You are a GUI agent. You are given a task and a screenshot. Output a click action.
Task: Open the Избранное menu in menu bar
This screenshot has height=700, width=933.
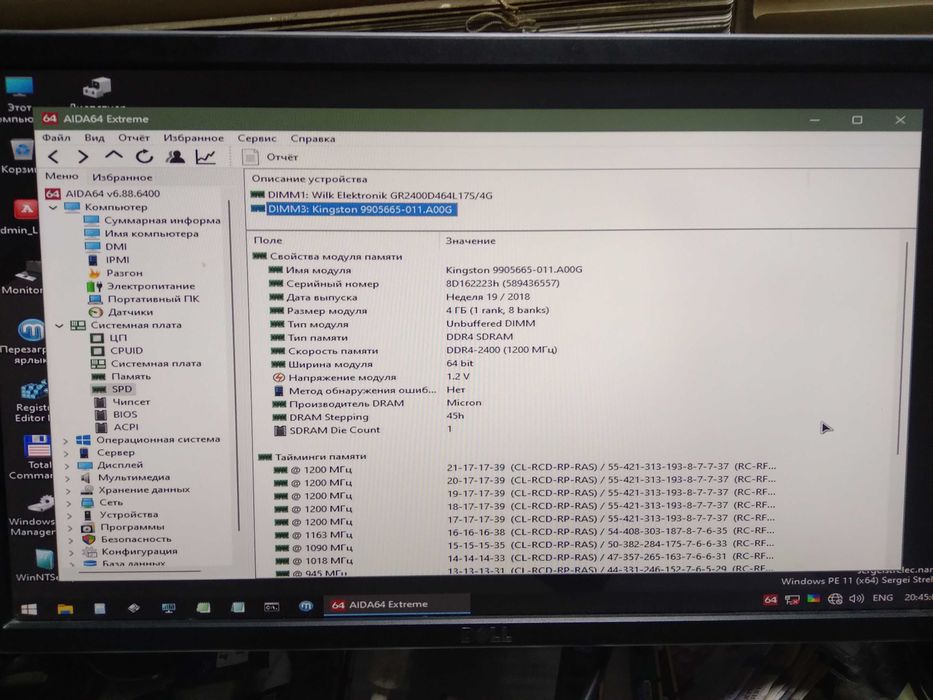pyautogui.click(x=193, y=138)
